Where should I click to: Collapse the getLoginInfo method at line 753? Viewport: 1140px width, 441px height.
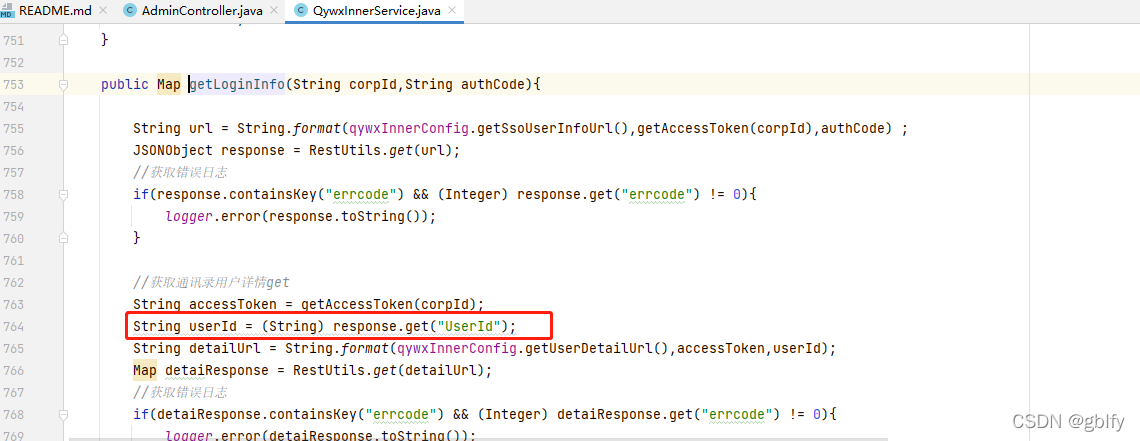[x=63, y=85]
